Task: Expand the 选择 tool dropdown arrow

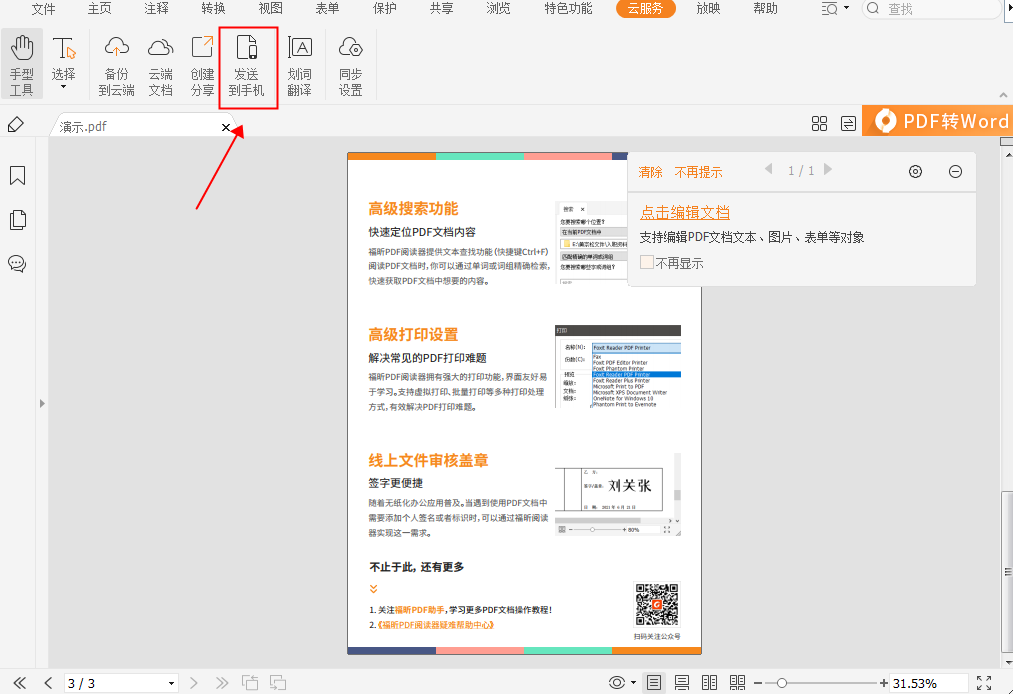Action: (63, 86)
